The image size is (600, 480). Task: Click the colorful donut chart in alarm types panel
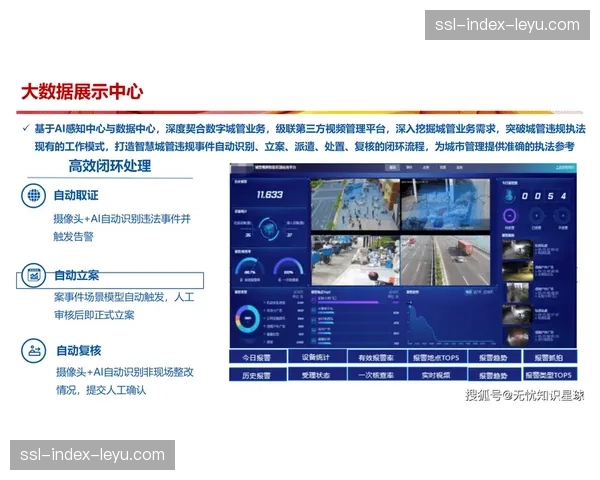coord(247,319)
